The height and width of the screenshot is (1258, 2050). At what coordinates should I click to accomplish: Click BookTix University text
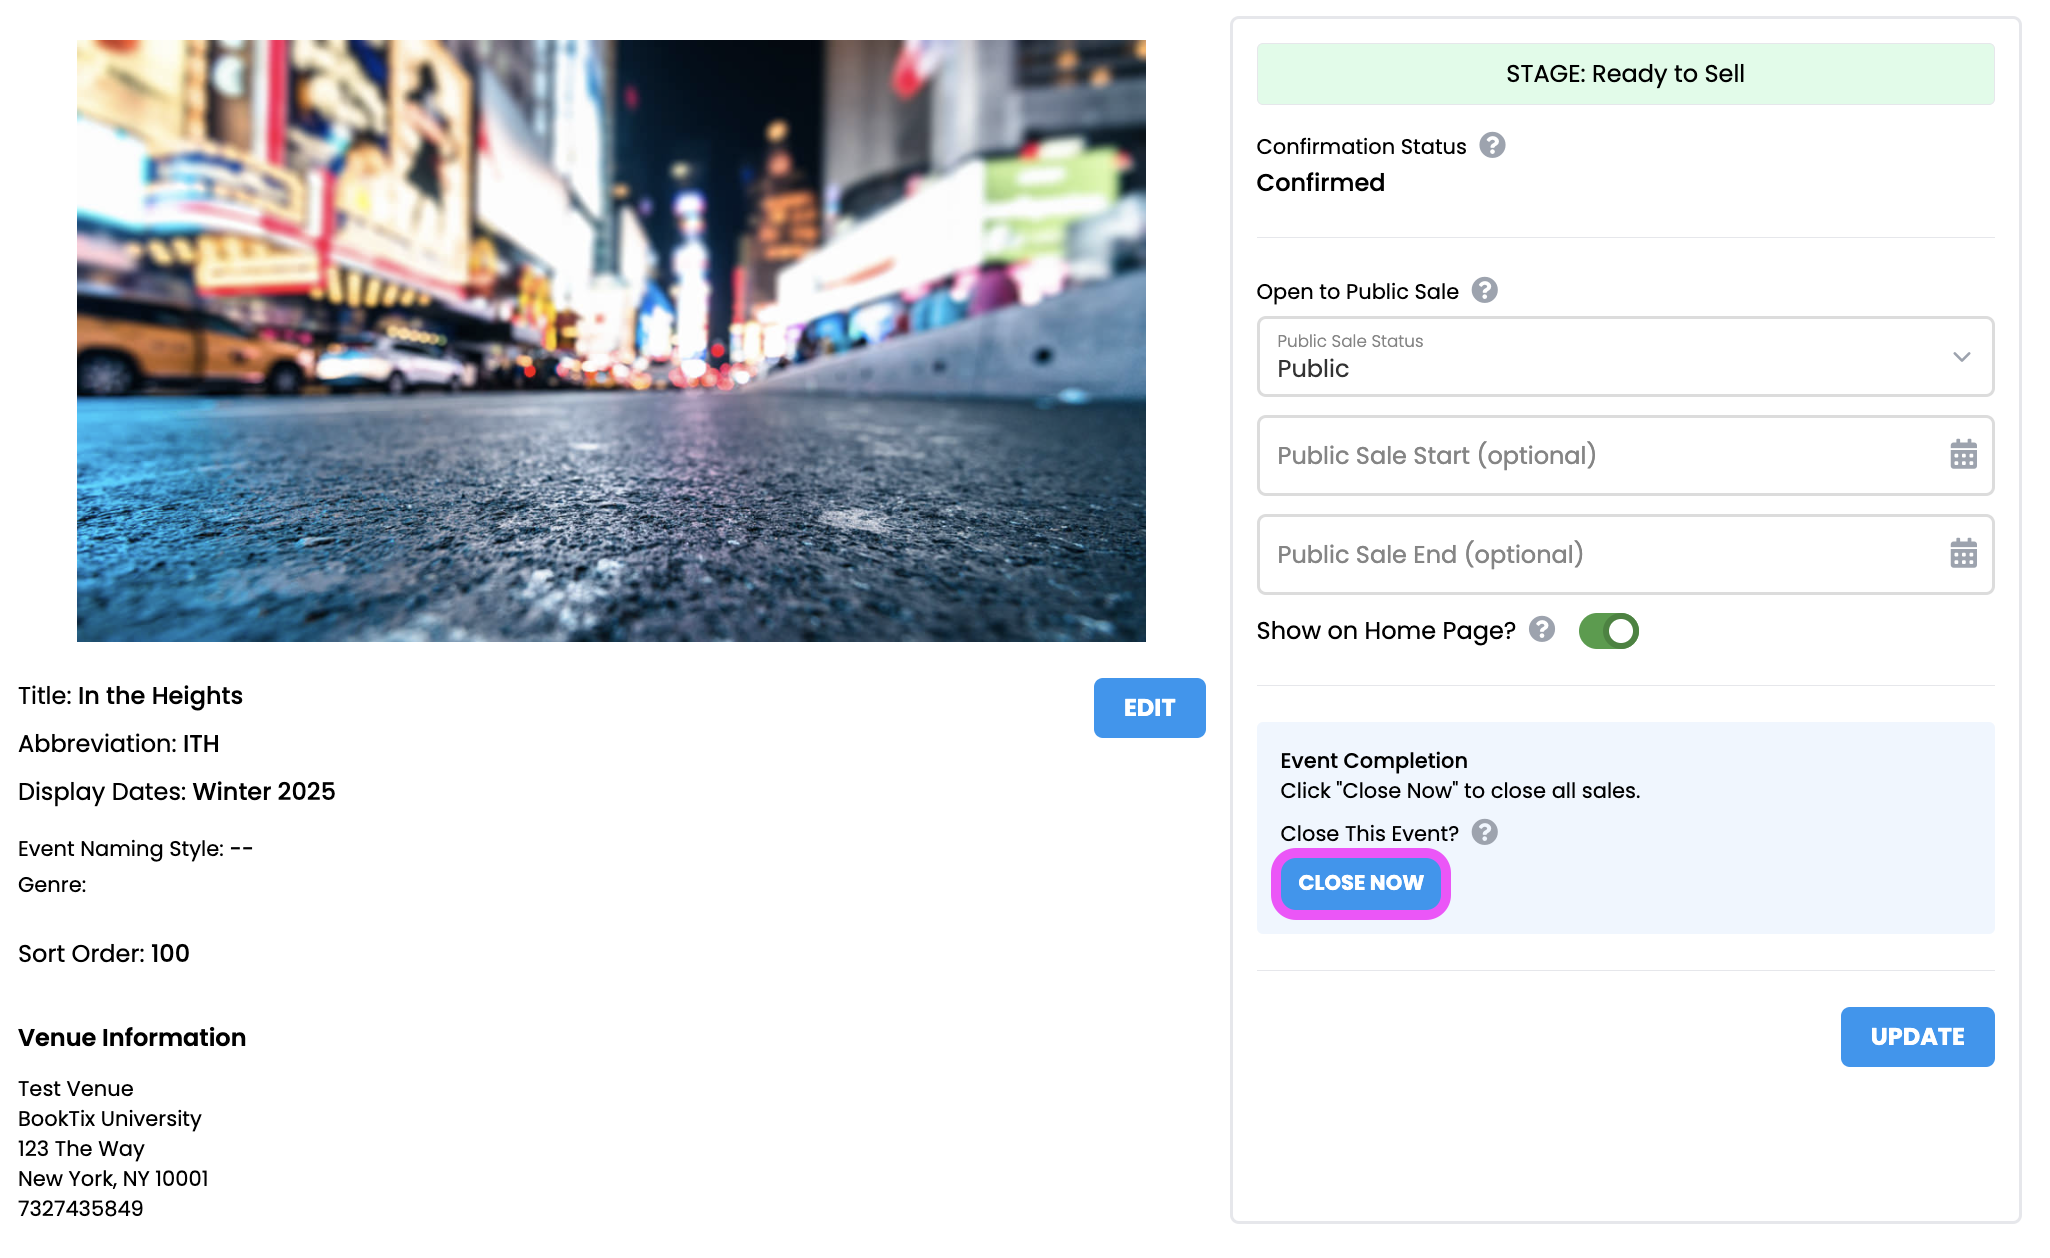pyautogui.click(x=110, y=1119)
